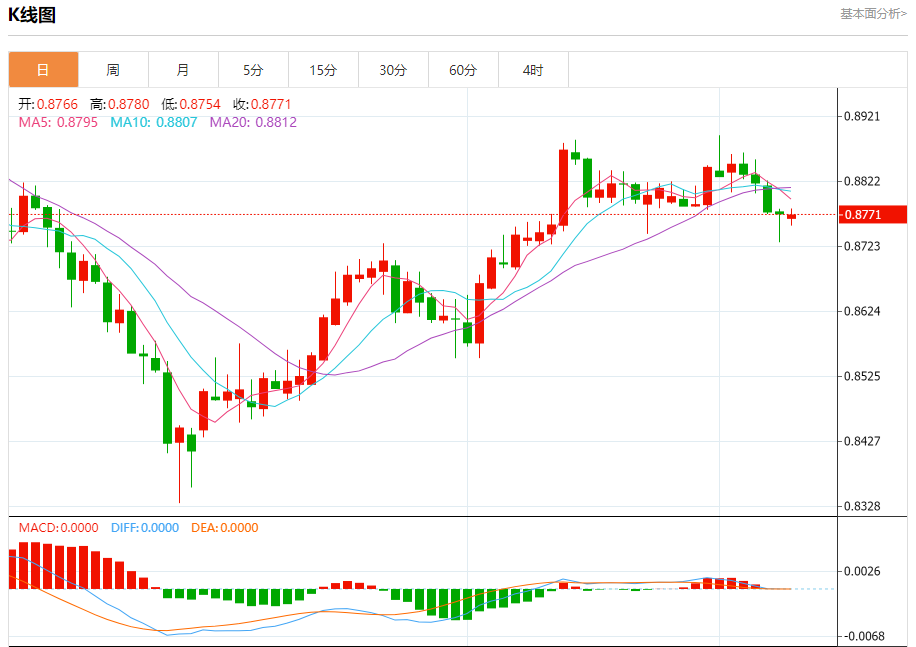Click the DEA:0.0000 label

[225, 528]
